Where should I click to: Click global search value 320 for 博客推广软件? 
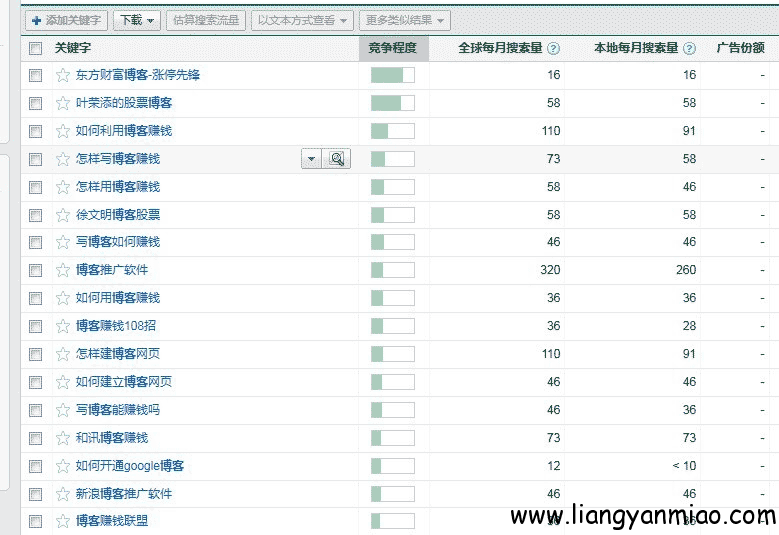550,270
